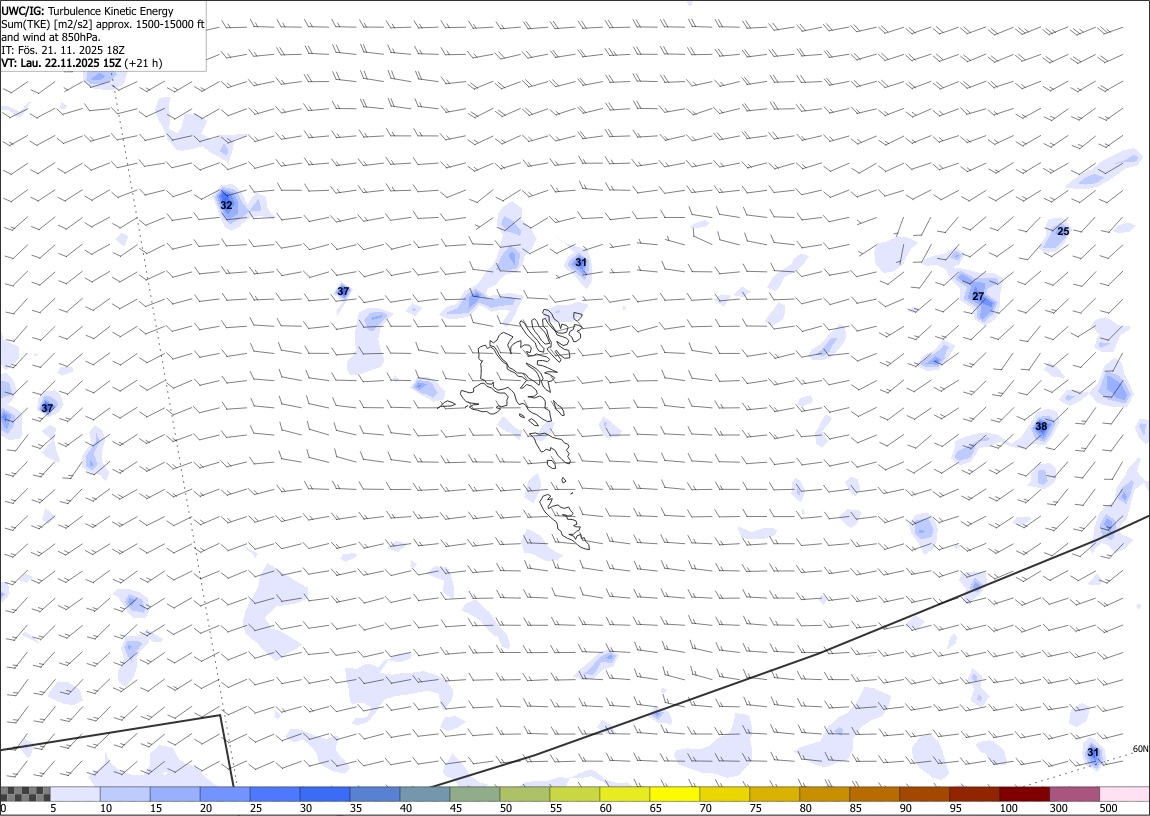Select the 75–80 orange legend swatch

click(774, 794)
